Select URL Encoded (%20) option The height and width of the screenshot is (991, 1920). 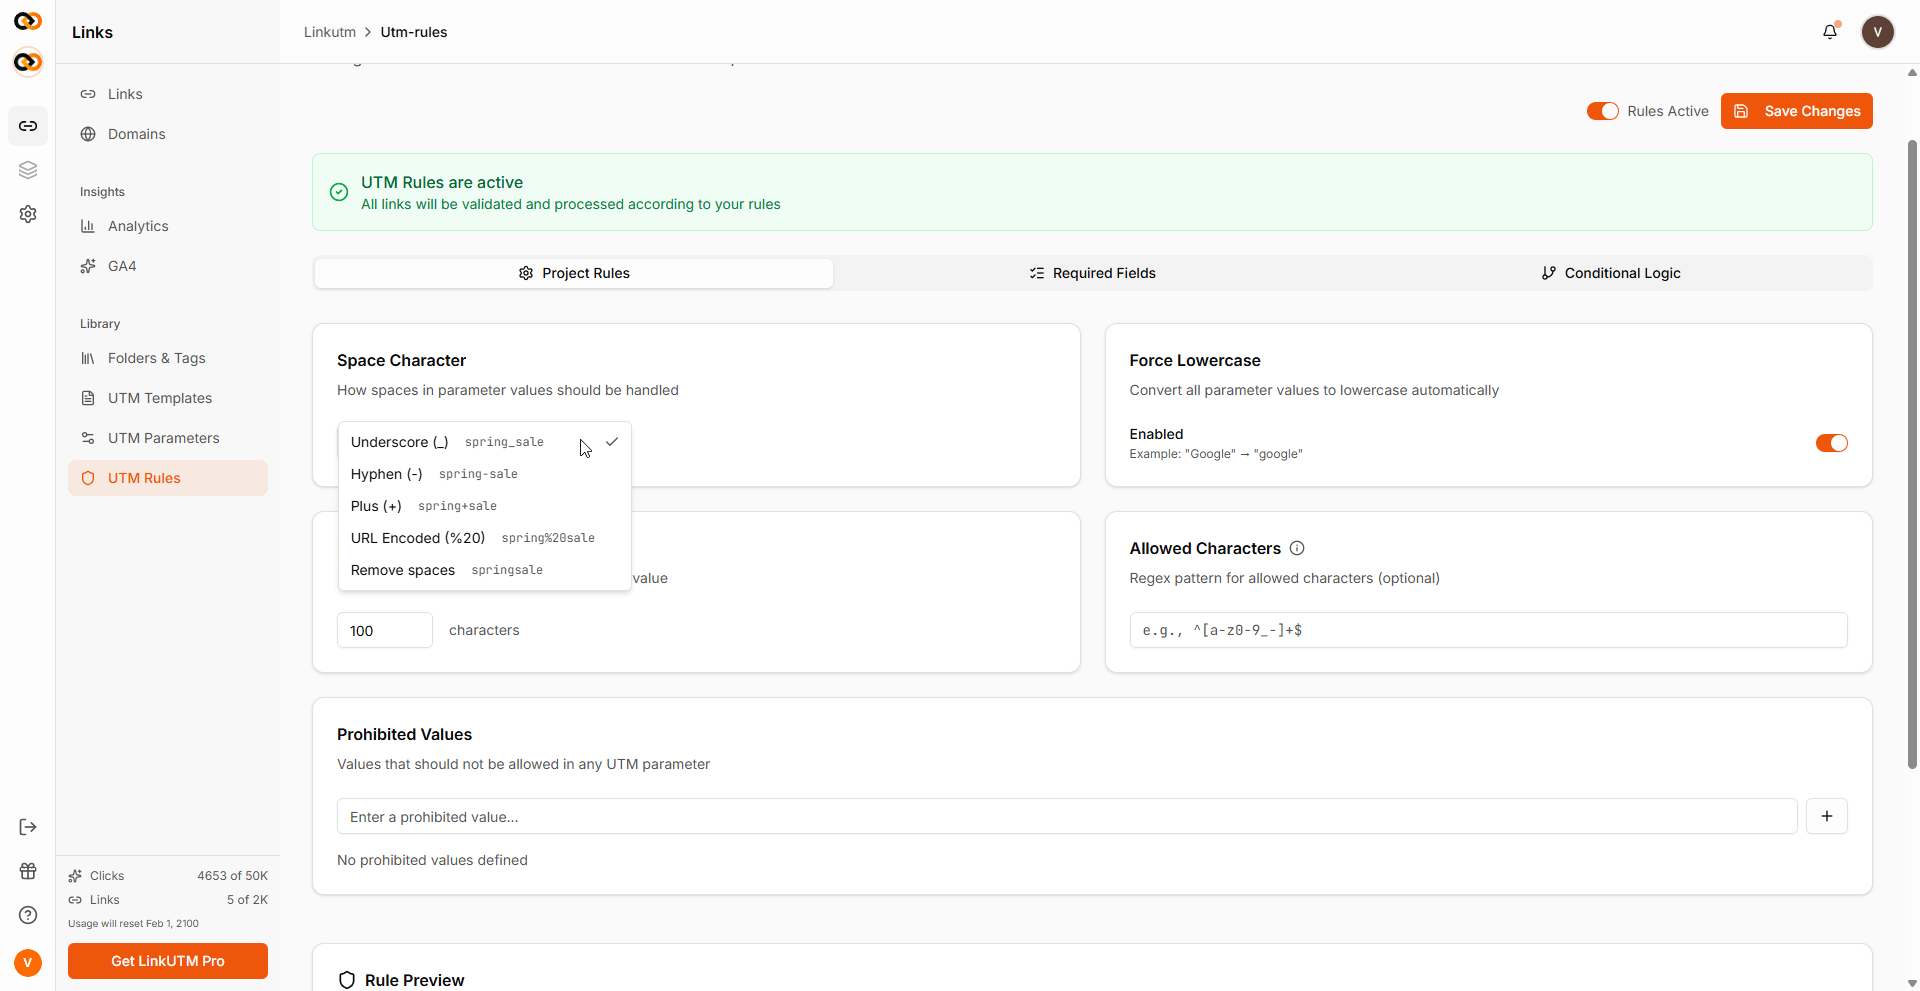484,538
